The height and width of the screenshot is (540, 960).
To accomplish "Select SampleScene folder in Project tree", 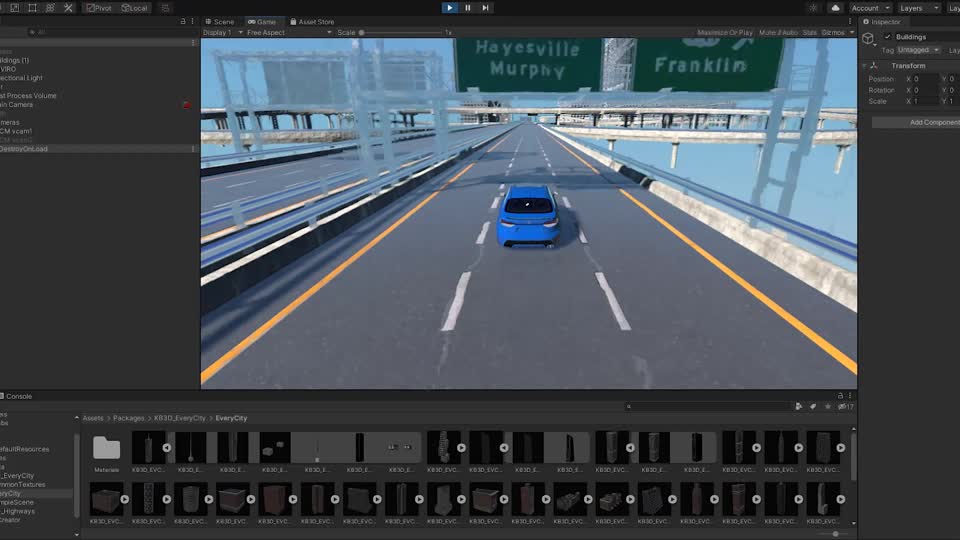I will coord(17,502).
